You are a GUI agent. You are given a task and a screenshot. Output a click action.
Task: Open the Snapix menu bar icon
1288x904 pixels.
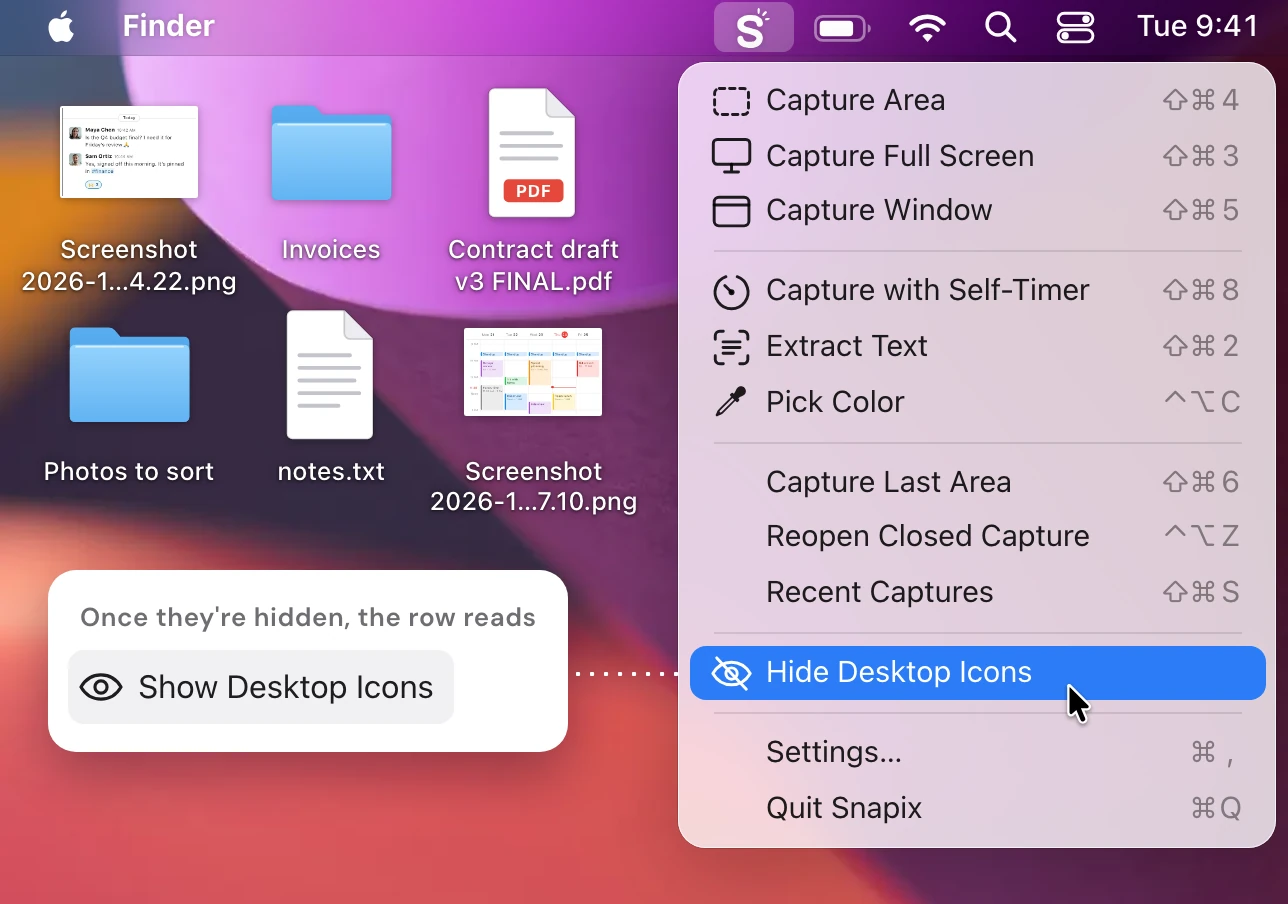click(x=753, y=27)
